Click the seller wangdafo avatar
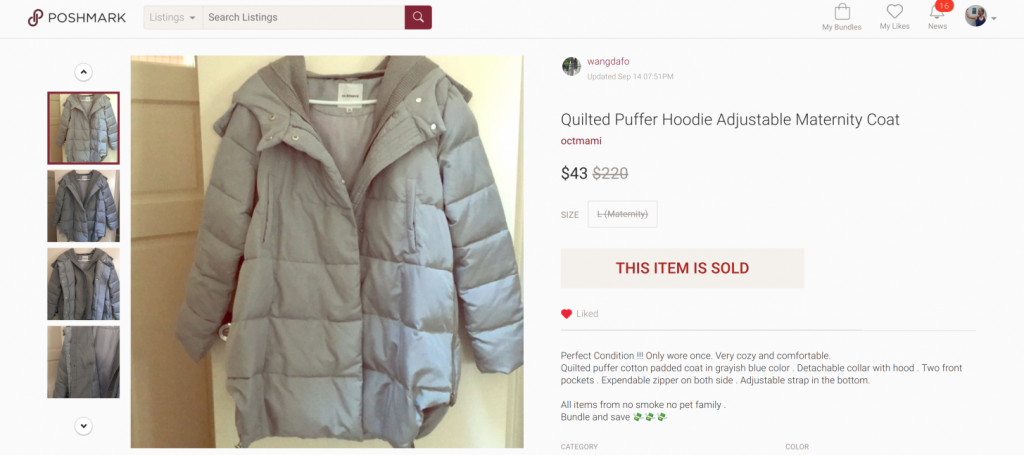This screenshot has width=1024, height=455. click(571, 67)
